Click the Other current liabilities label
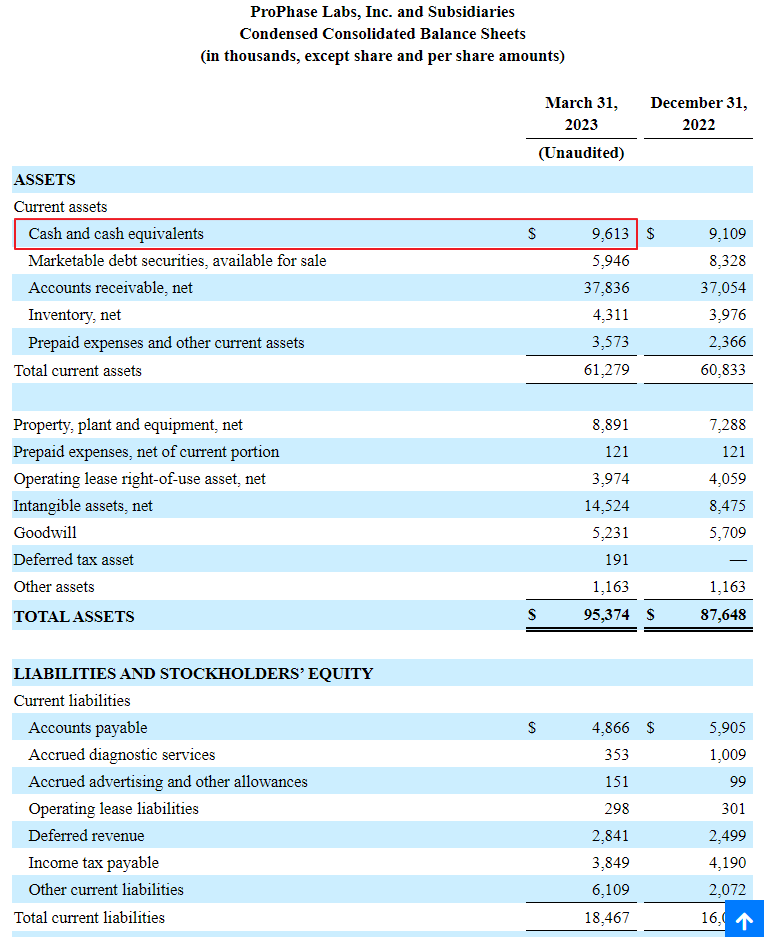764x937 pixels. pos(106,890)
